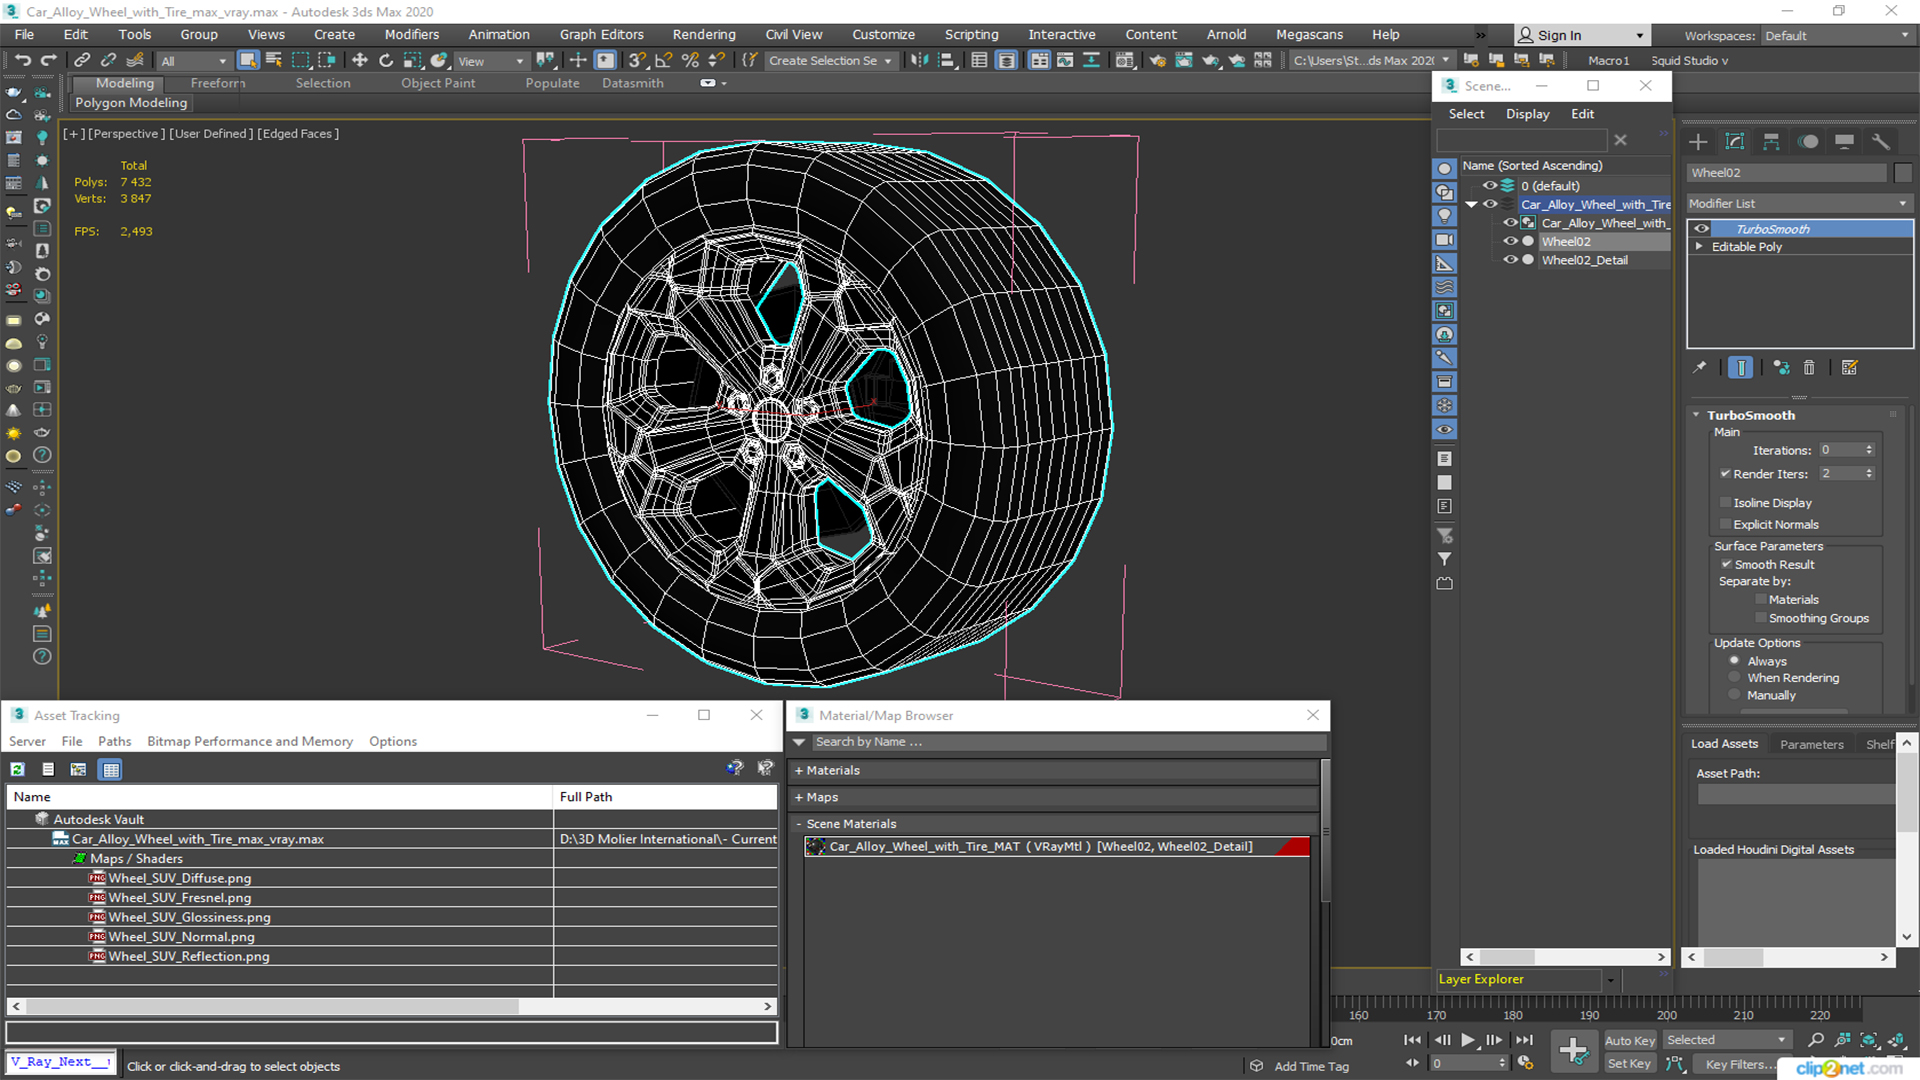The image size is (1920, 1080).
Task: Click Refresh icon in Asset Tracking
Action: point(17,769)
